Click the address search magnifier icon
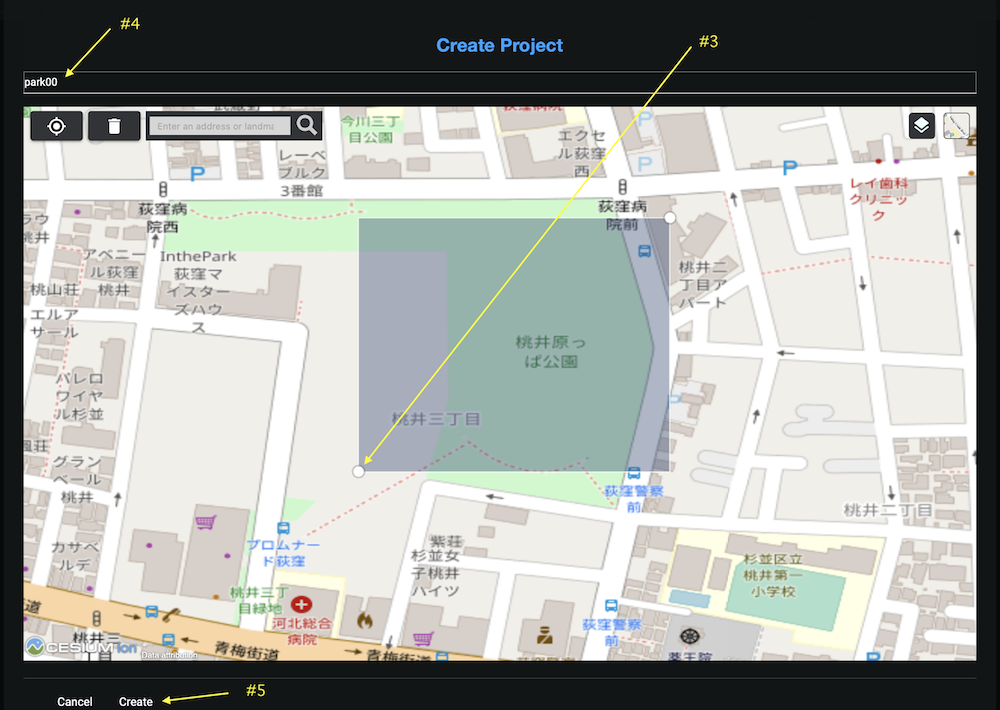Screen dimensions: 1000x710 coord(306,125)
